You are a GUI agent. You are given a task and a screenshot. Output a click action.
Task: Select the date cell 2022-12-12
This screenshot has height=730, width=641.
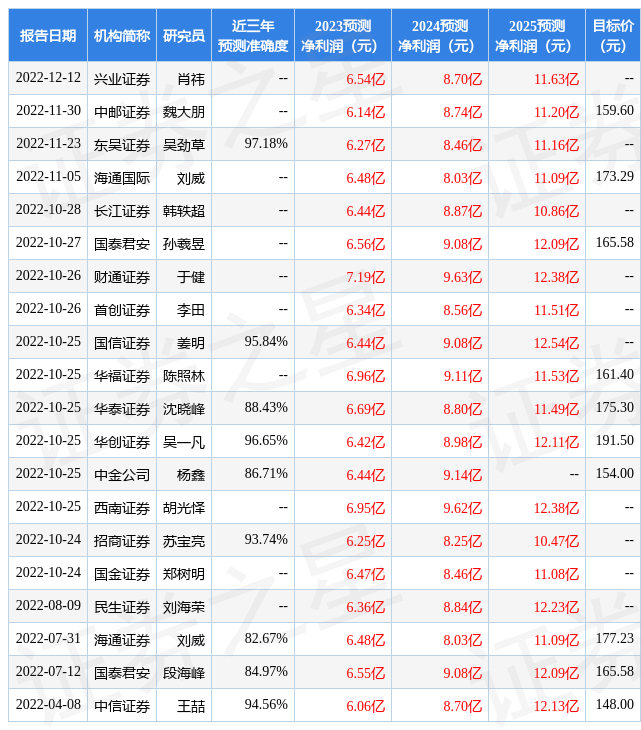tap(48, 78)
